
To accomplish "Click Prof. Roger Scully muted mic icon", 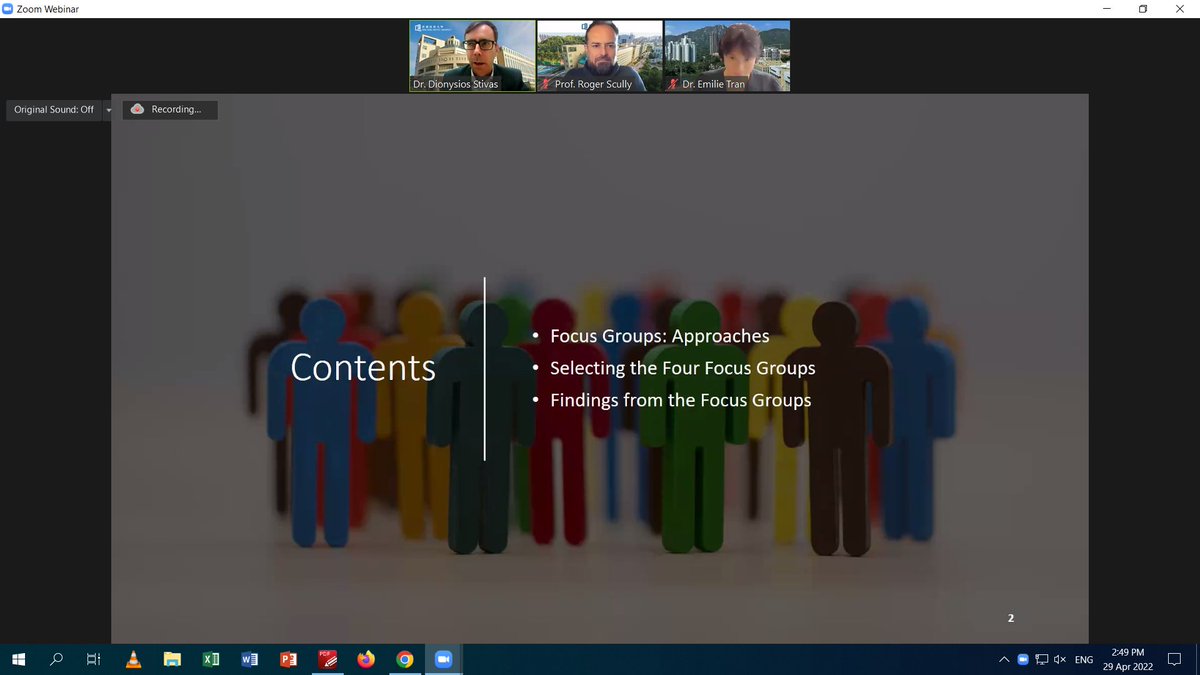I will tap(546, 85).
